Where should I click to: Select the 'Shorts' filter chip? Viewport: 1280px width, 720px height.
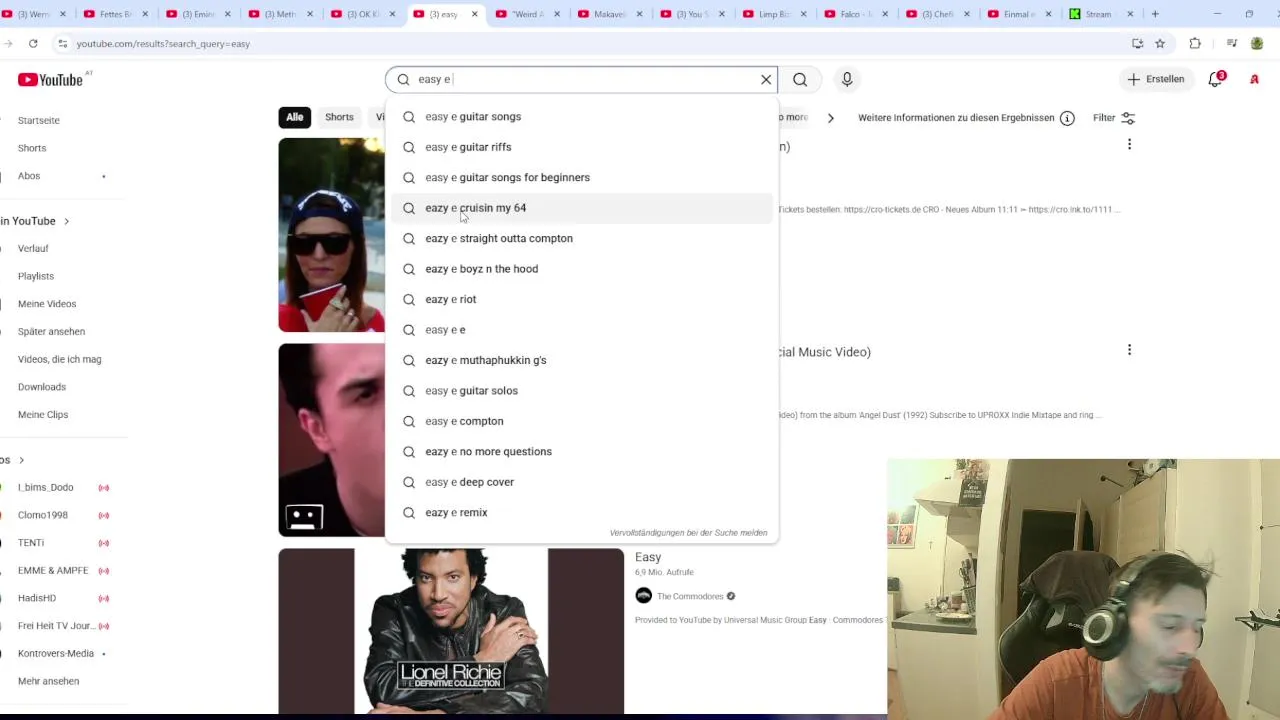339,117
